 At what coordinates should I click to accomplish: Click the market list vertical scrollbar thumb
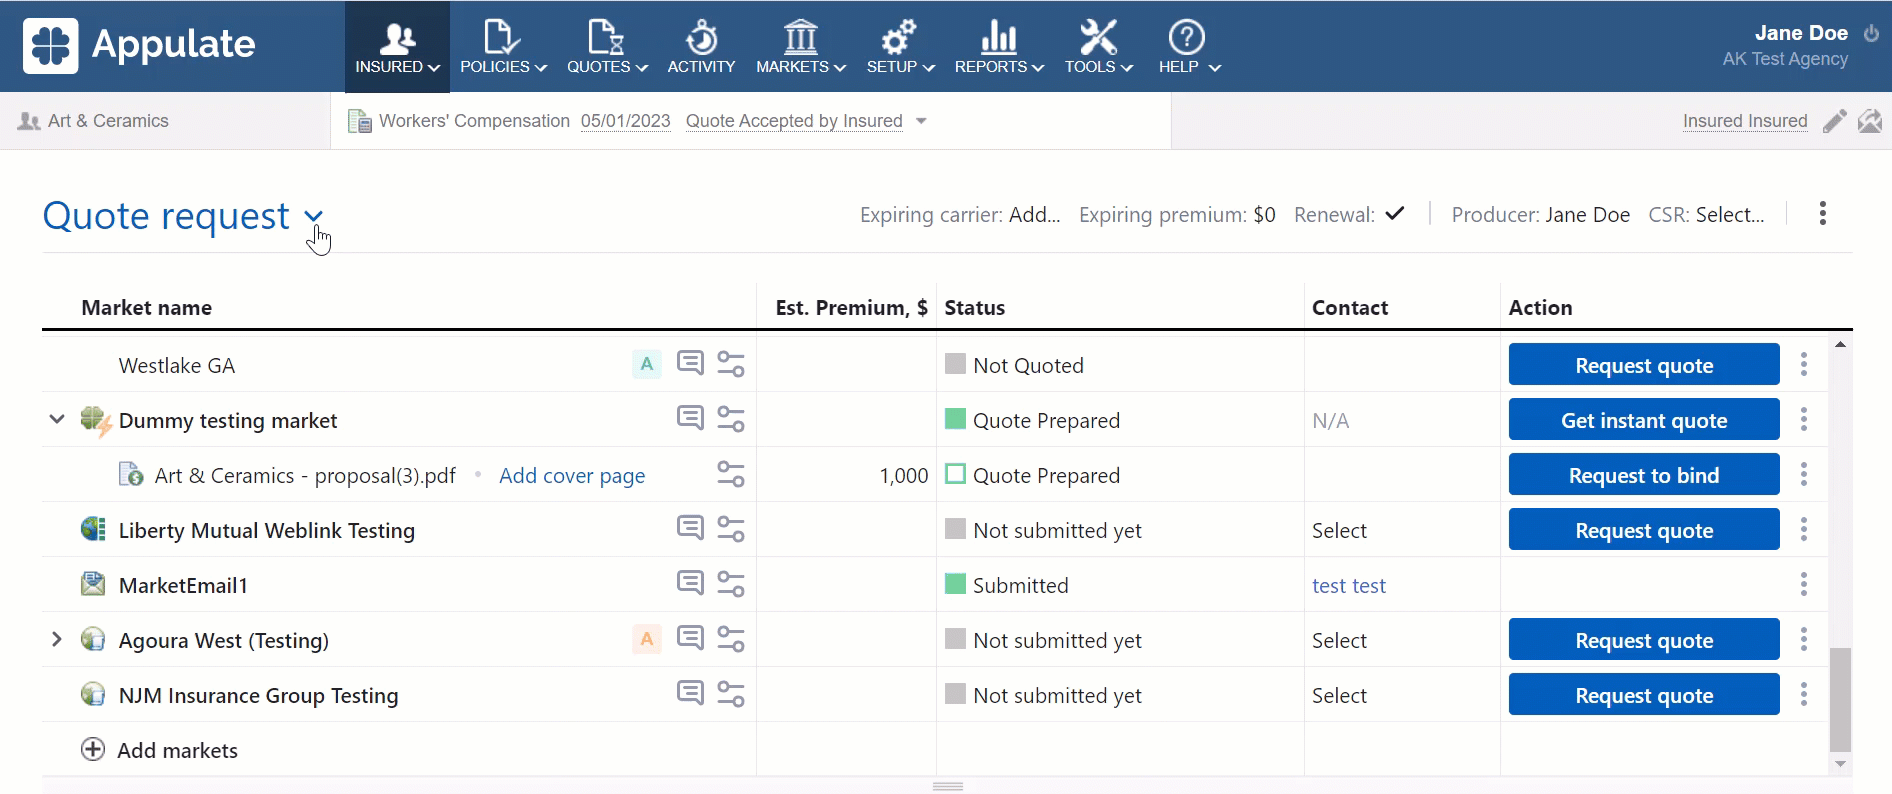click(x=1840, y=699)
